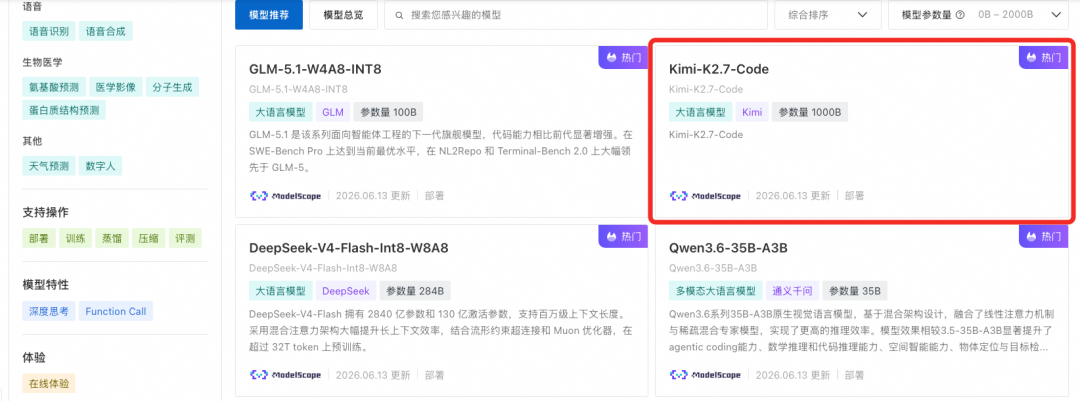Click the Qwen3.6 model description text
The image size is (1080, 401).
point(861,330)
